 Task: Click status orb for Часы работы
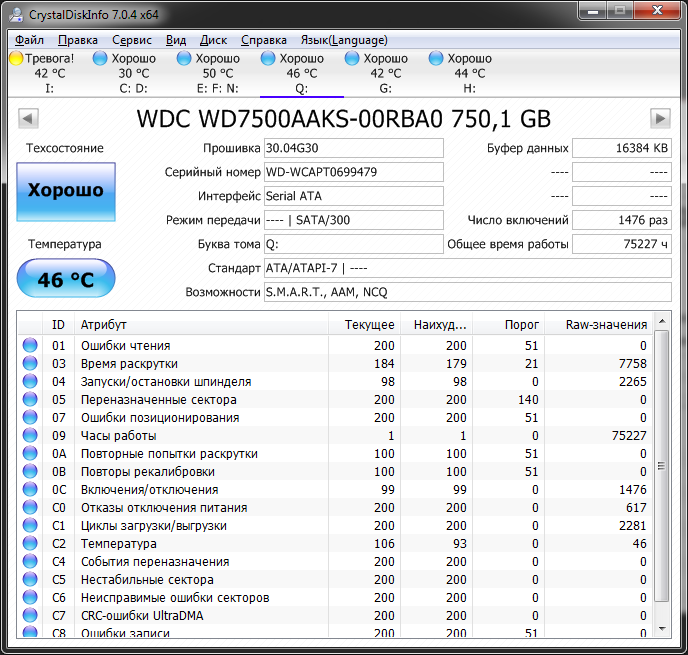[30, 435]
